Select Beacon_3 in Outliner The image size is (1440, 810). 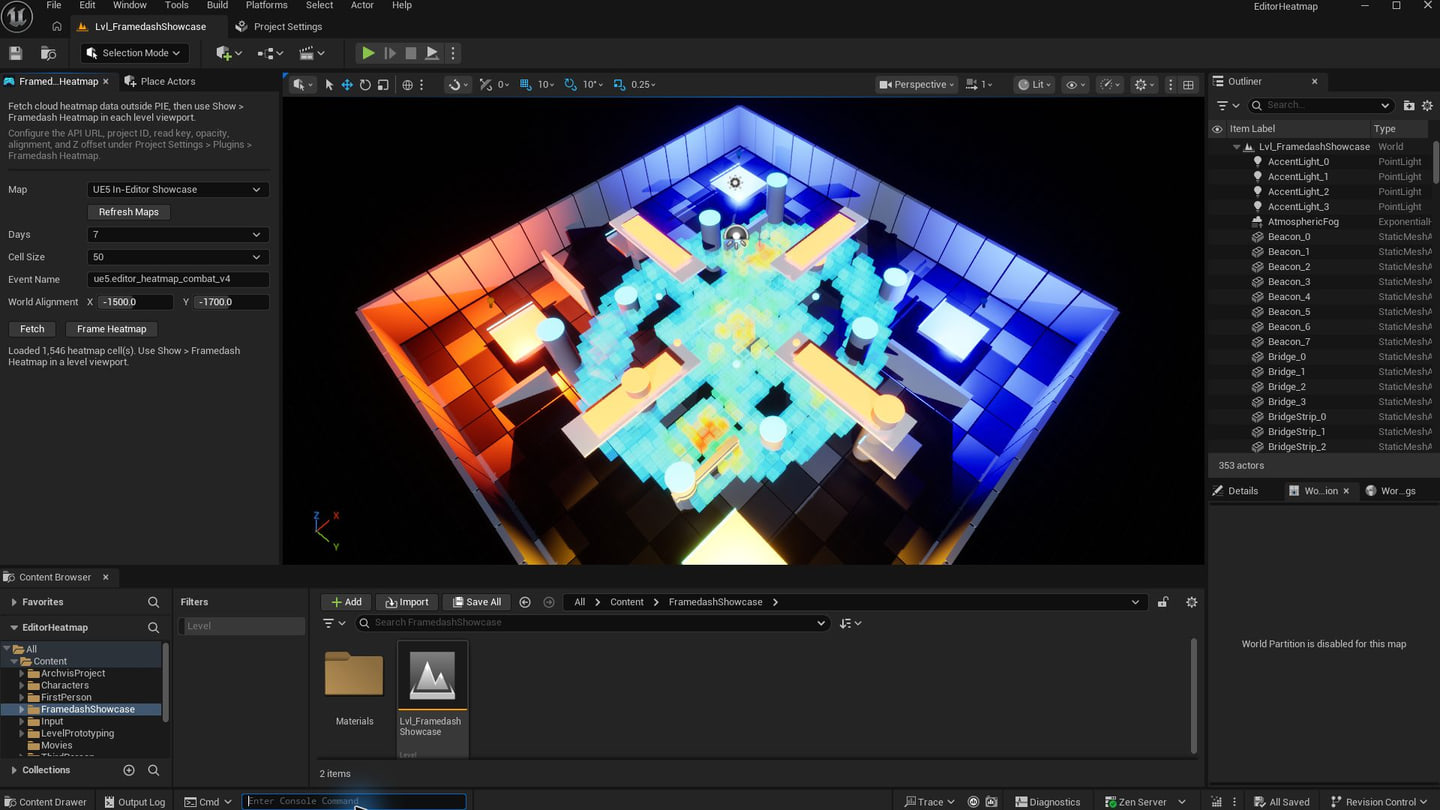pyautogui.click(x=1288, y=282)
